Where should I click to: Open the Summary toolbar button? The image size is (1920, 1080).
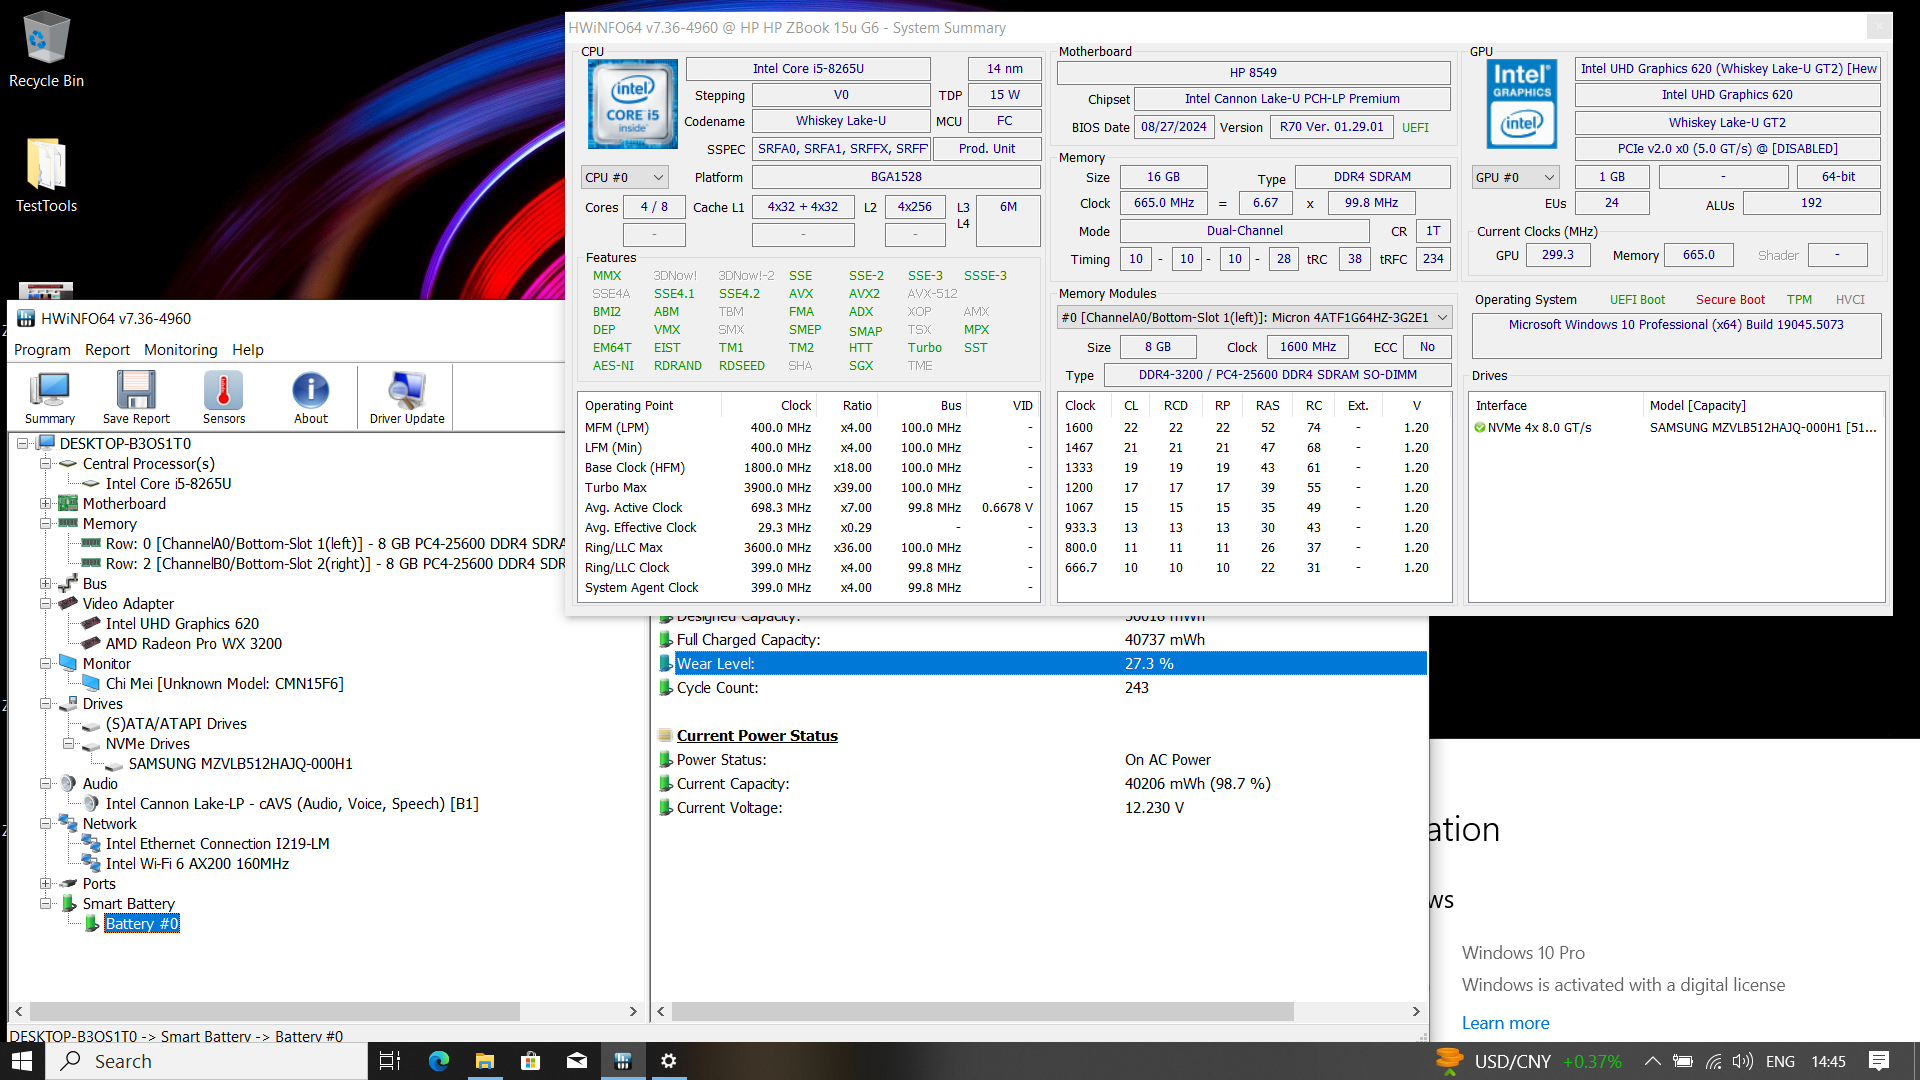[x=50, y=398]
